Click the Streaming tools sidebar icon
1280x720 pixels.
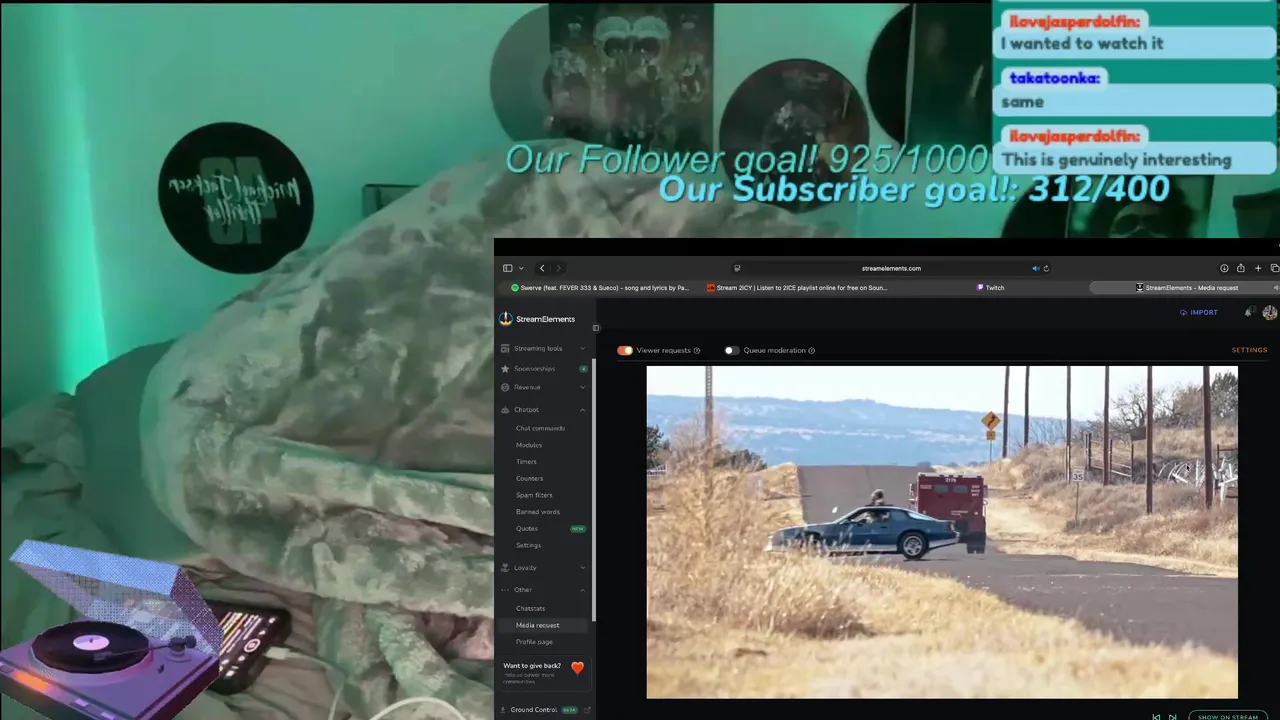(x=505, y=348)
